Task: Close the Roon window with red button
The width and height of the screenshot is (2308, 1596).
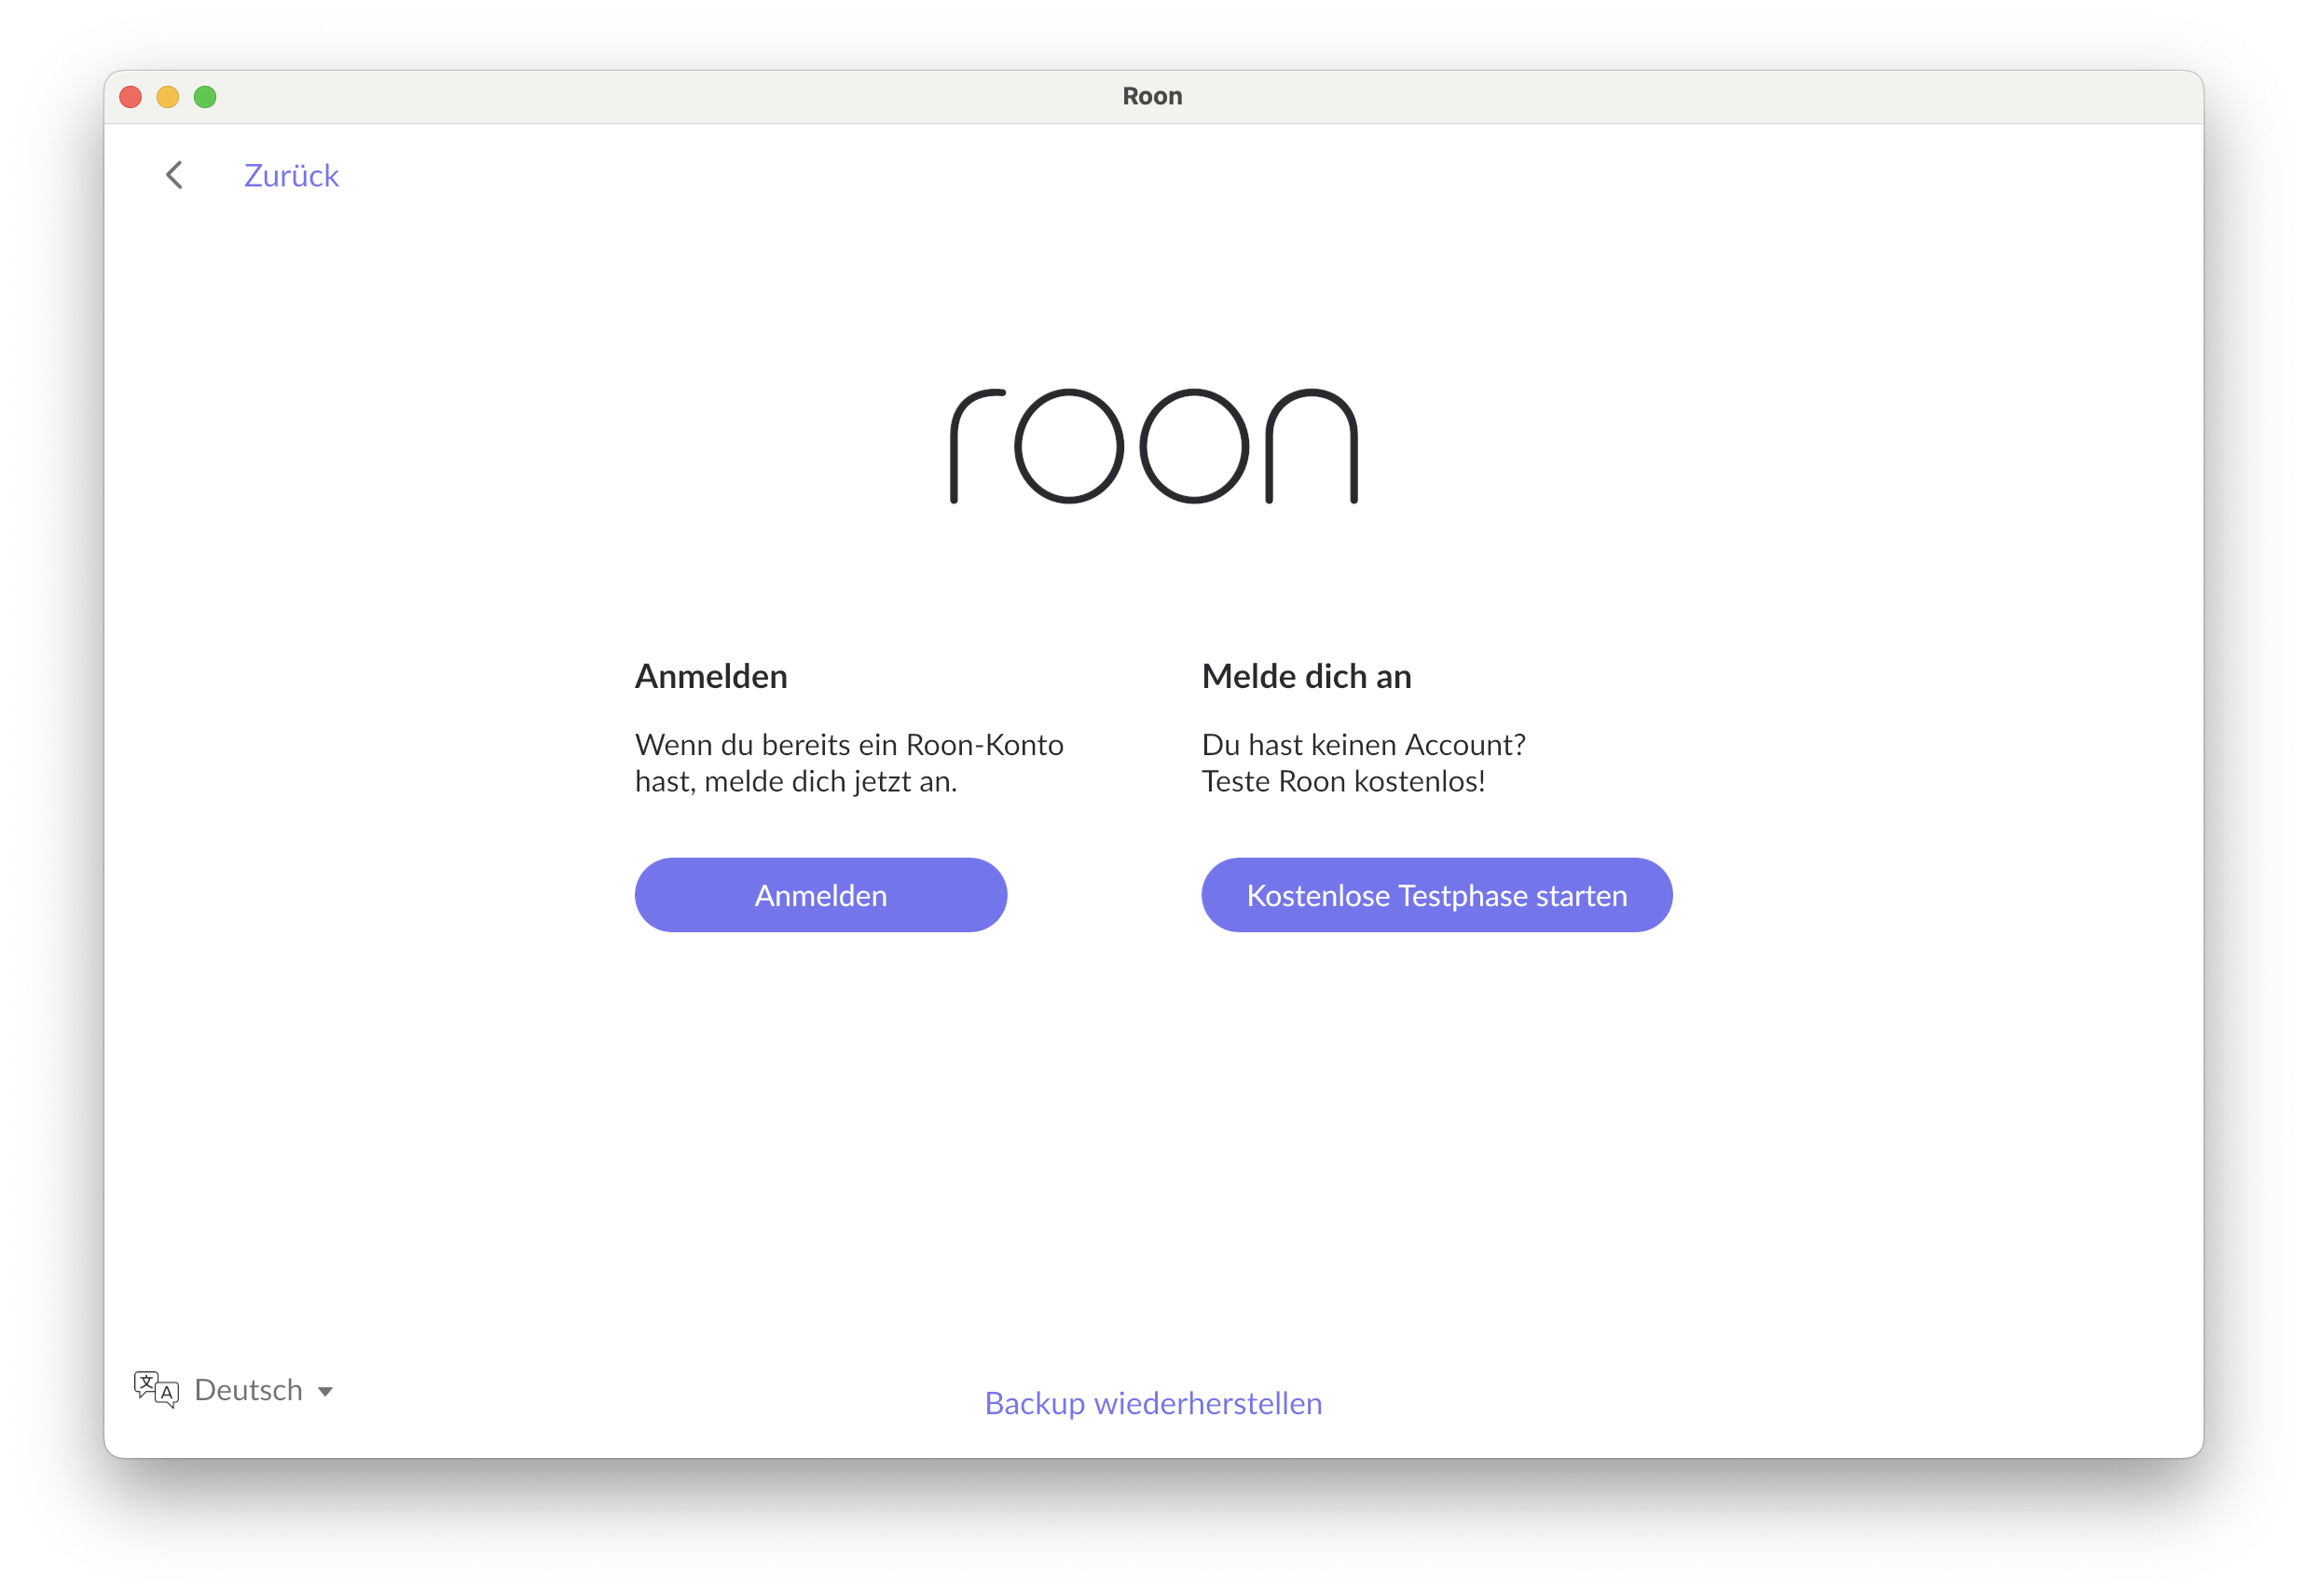Action: click(x=131, y=97)
